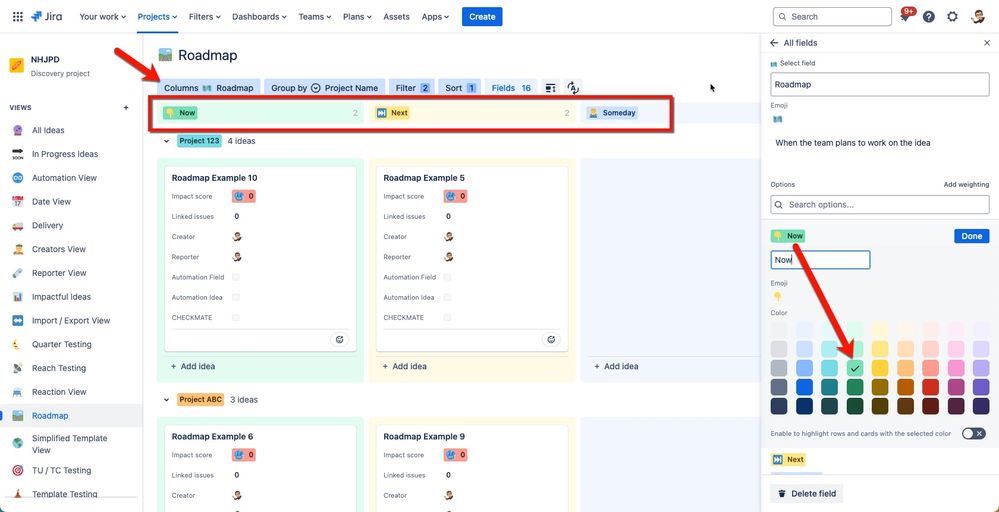This screenshot has height=512, width=999.
Task: Click the view layout settings icon in toolbar
Action: click(552, 88)
